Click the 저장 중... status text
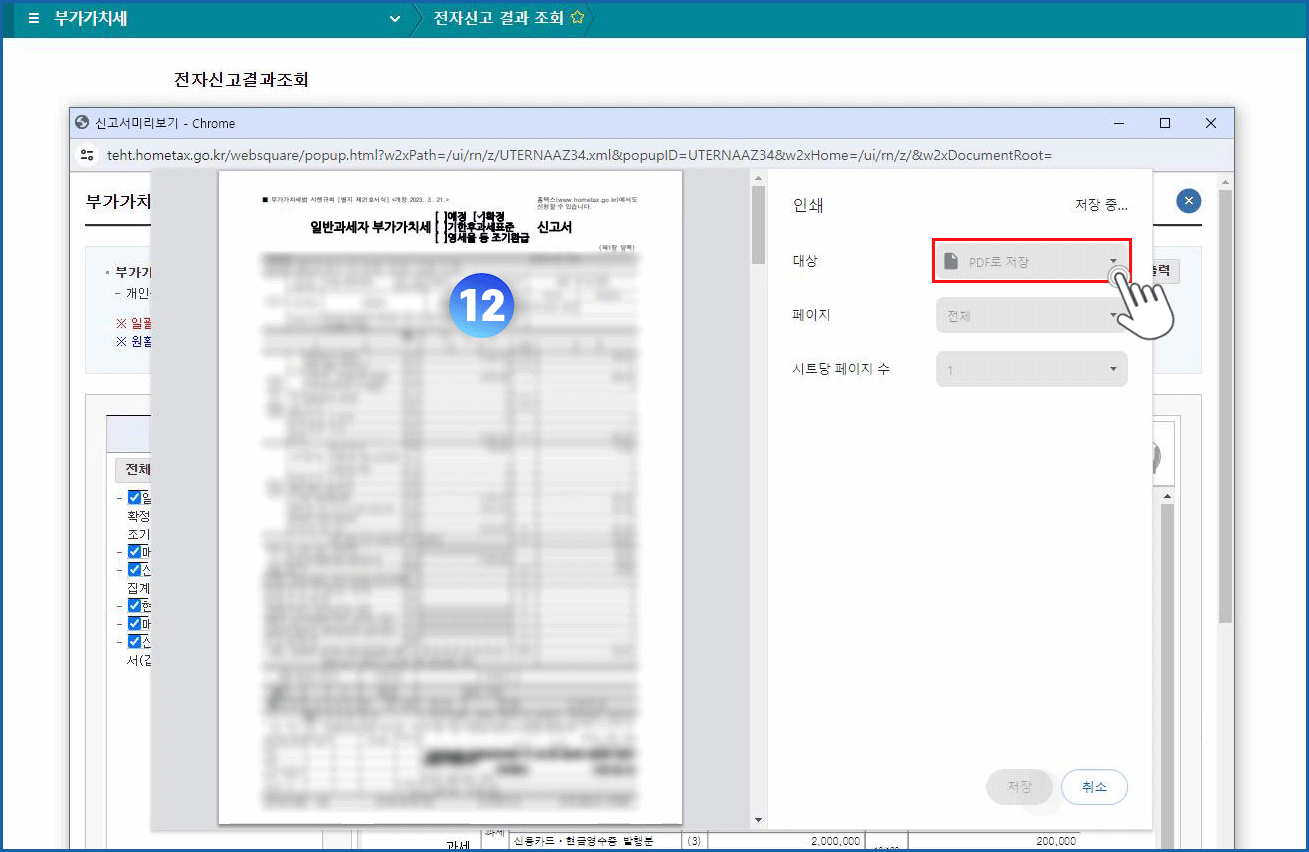 coord(1101,205)
